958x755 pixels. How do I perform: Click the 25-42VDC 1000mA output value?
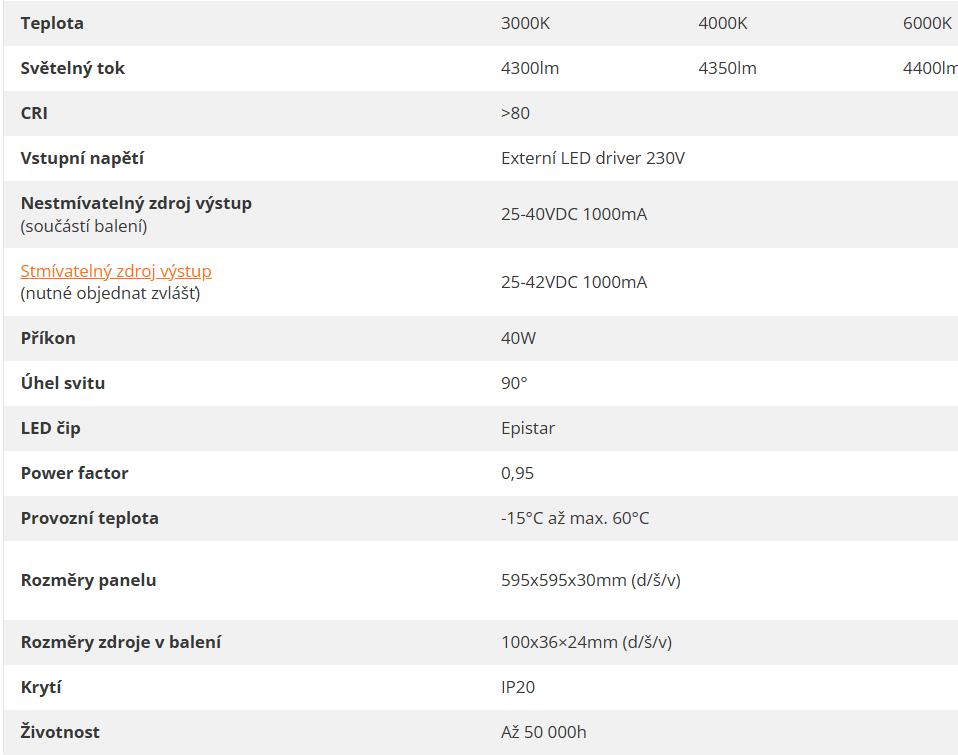coord(574,282)
